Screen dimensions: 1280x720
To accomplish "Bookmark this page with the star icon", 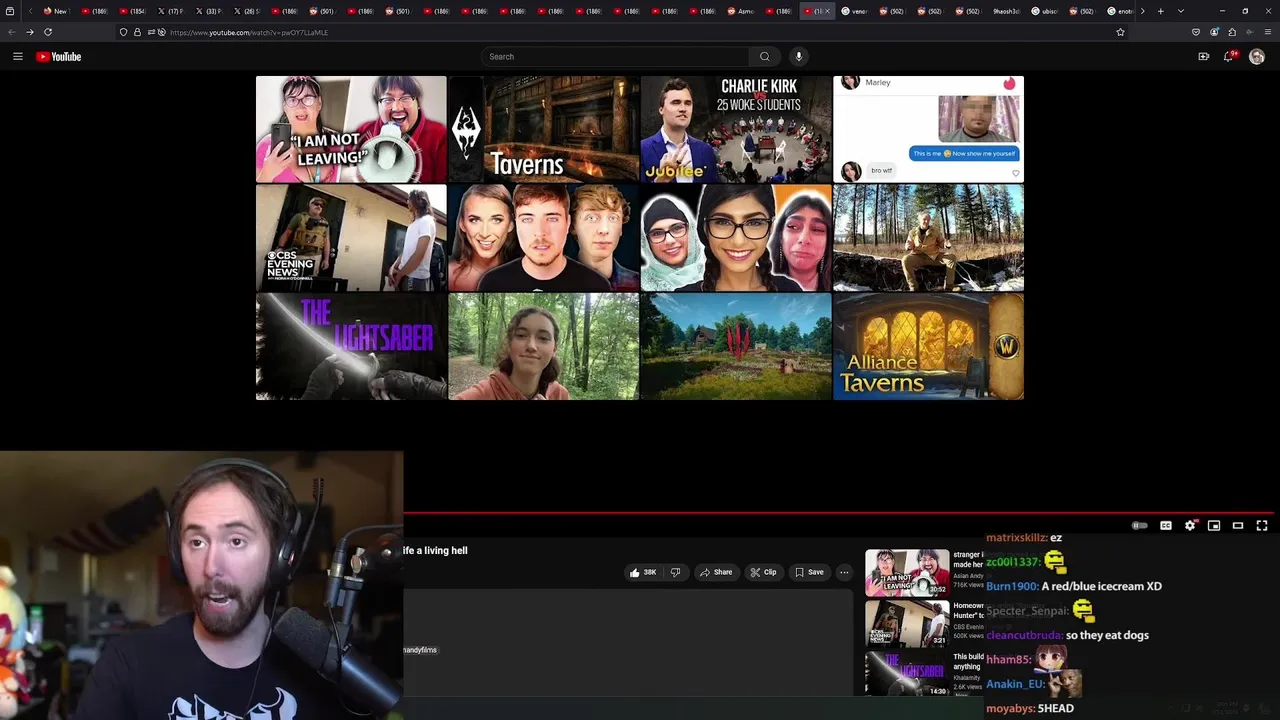I will [x=1120, y=32].
